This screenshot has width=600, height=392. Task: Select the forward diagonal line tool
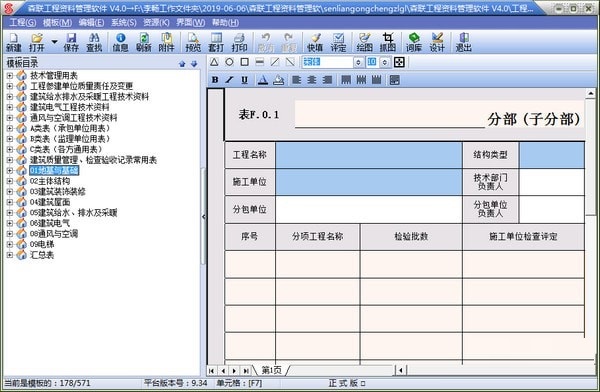coord(275,62)
